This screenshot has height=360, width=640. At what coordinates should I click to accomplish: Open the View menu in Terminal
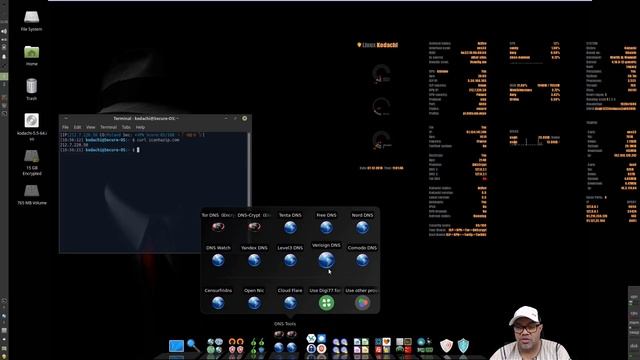(x=91, y=127)
